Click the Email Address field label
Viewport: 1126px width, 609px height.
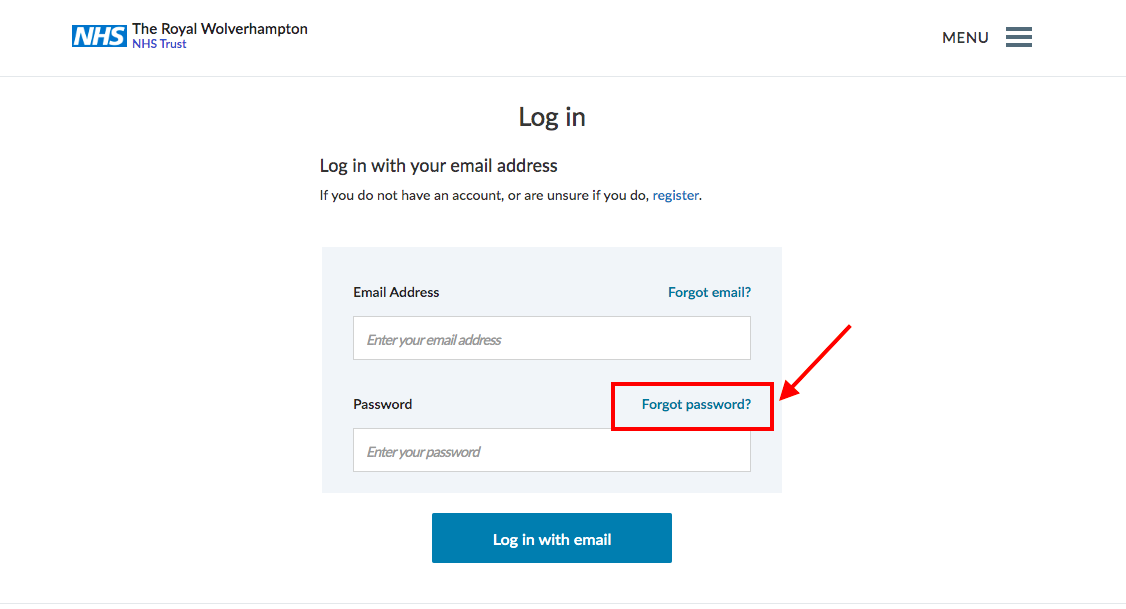point(396,292)
